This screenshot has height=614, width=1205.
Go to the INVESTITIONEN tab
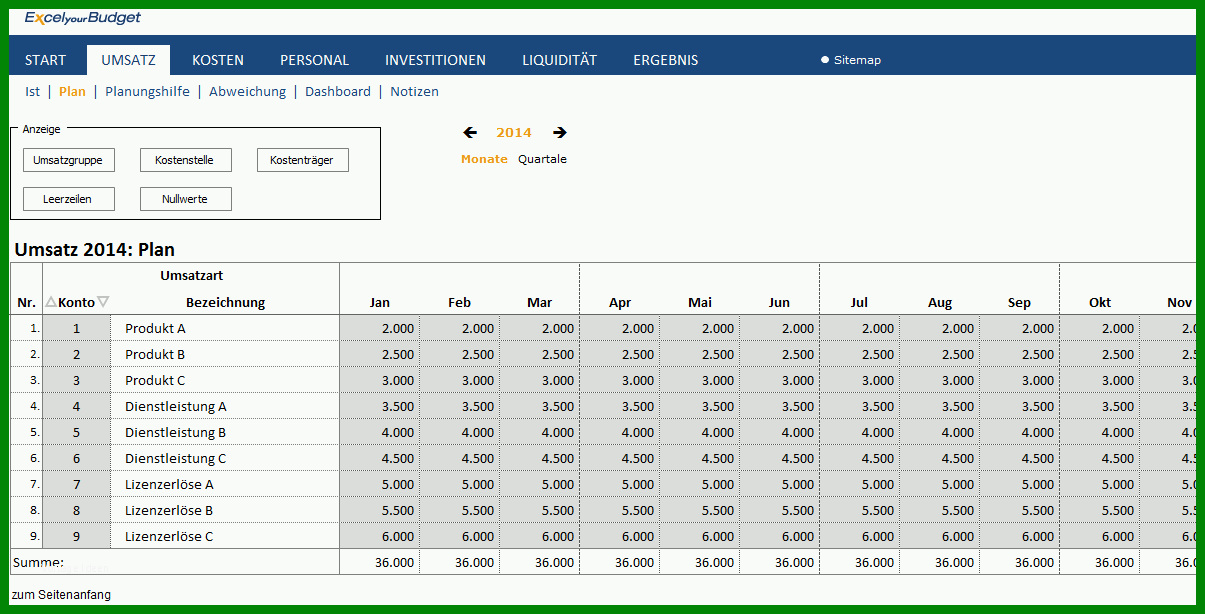[x=436, y=60]
